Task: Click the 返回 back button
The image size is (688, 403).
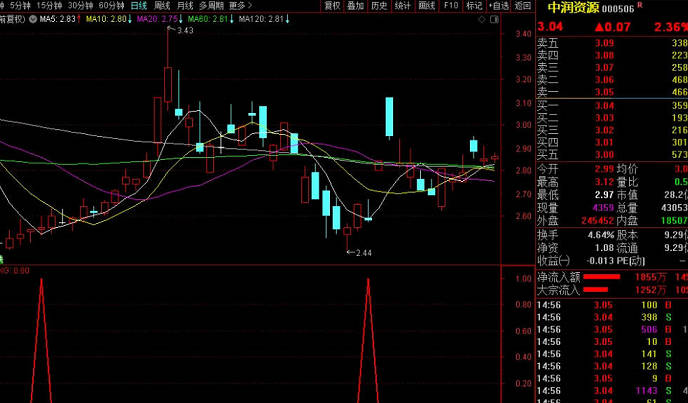Action: pos(523,6)
